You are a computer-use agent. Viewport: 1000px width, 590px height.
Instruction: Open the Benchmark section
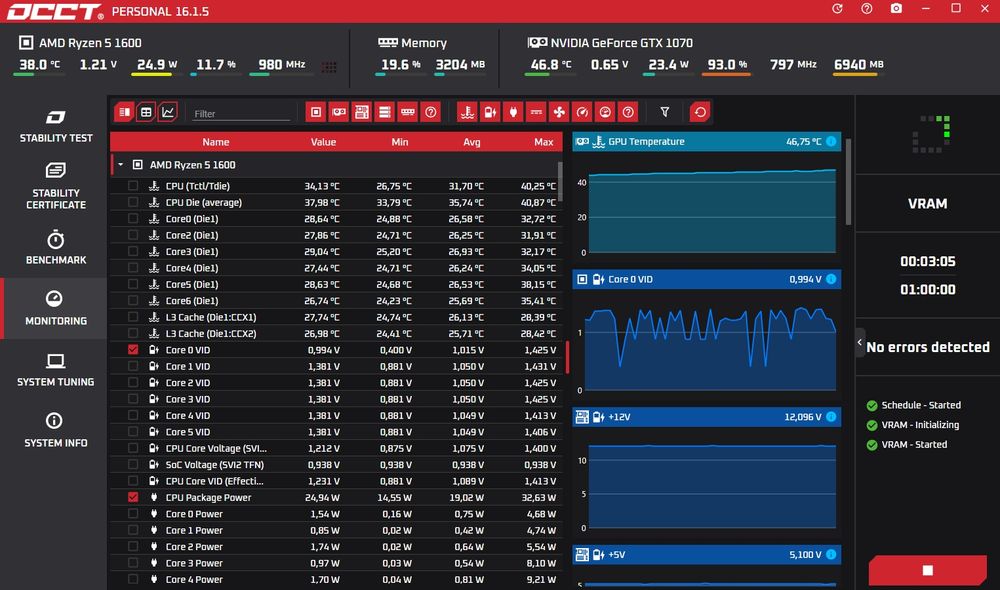(55, 248)
